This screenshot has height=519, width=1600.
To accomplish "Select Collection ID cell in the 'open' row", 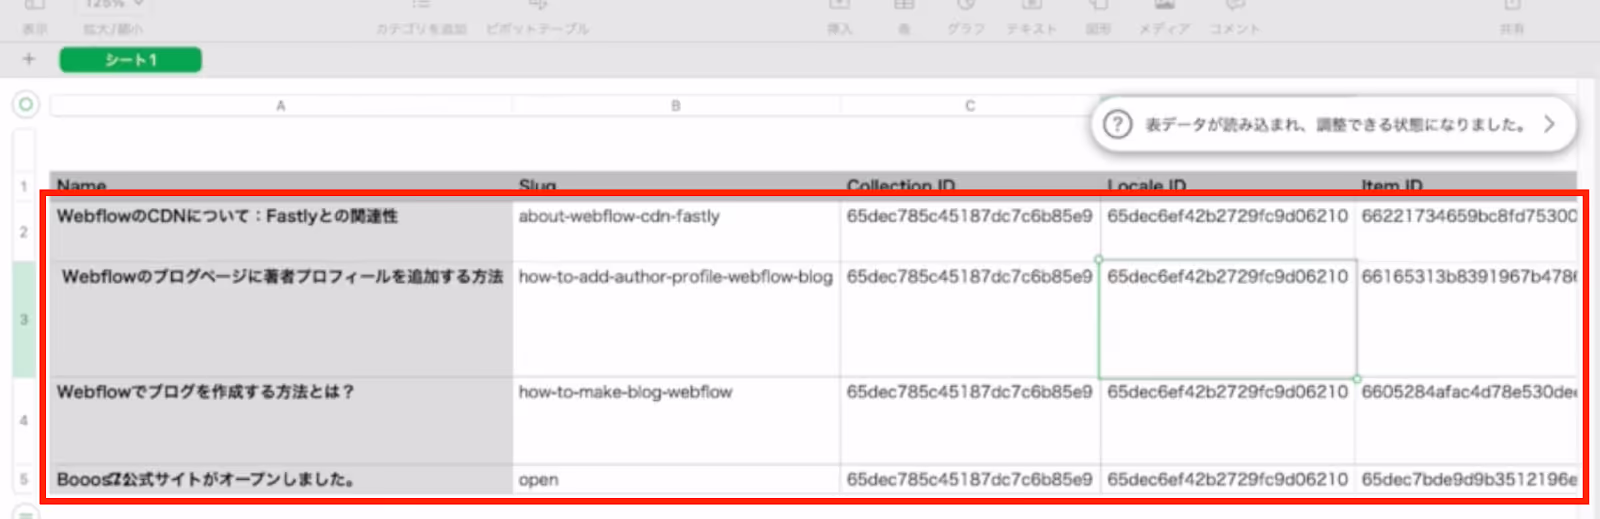I will 970,480.
